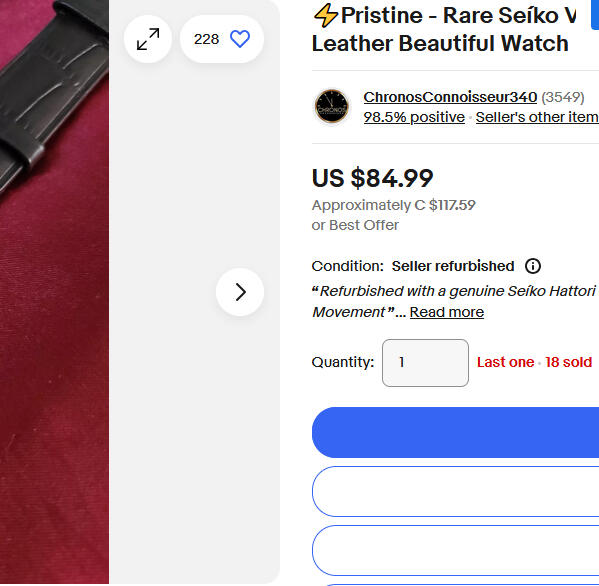This screenshot has width=599, height=586.
Task: Click the Last one 18 sold label
Action: coord(534,362)
